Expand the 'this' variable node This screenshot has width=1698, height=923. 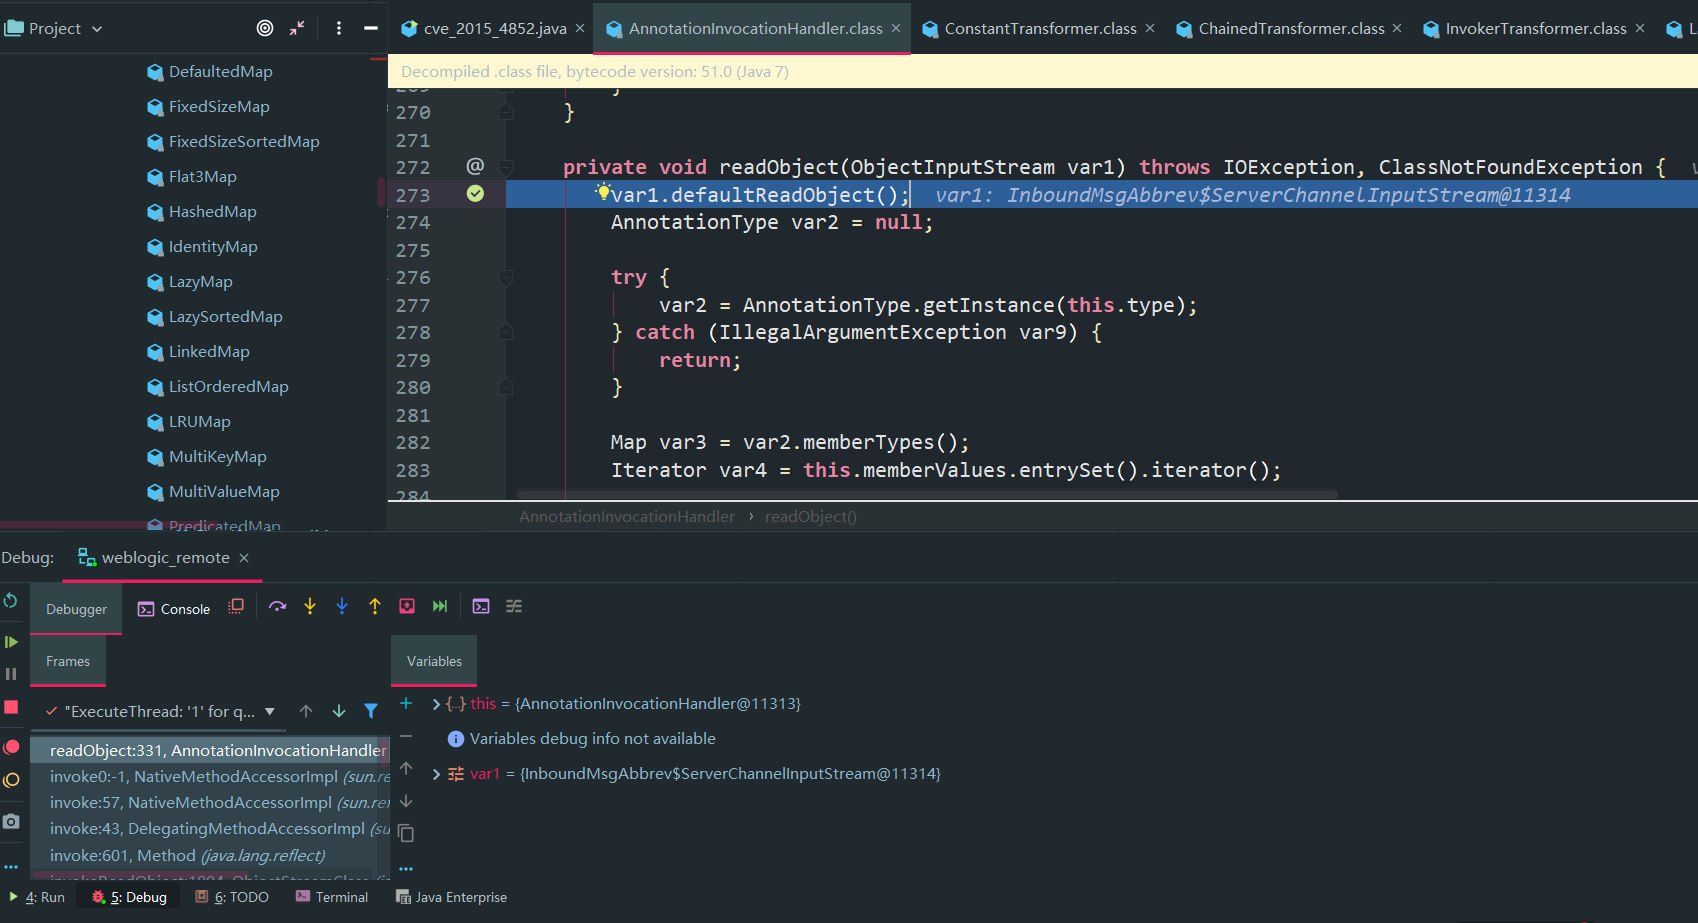(x=436, y=704)
